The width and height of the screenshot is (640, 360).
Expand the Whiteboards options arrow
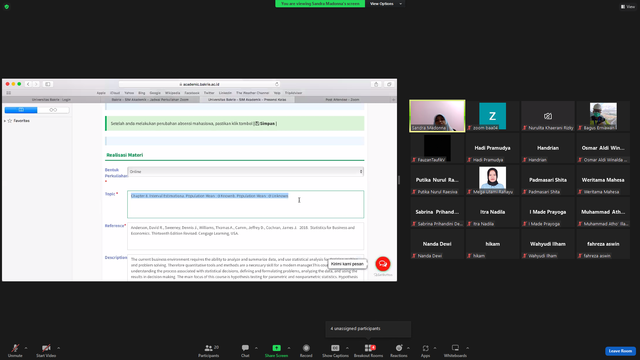coord(467,348)
